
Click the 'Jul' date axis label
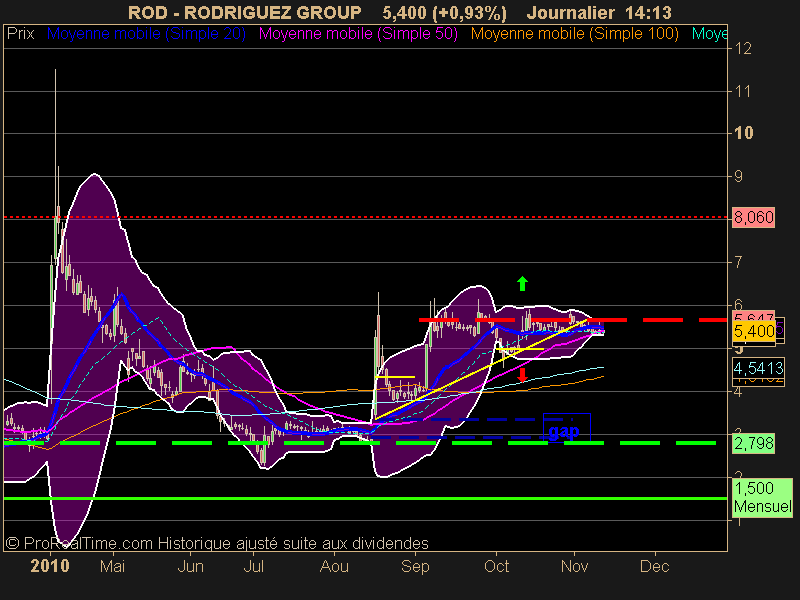[x=254, y=566]
